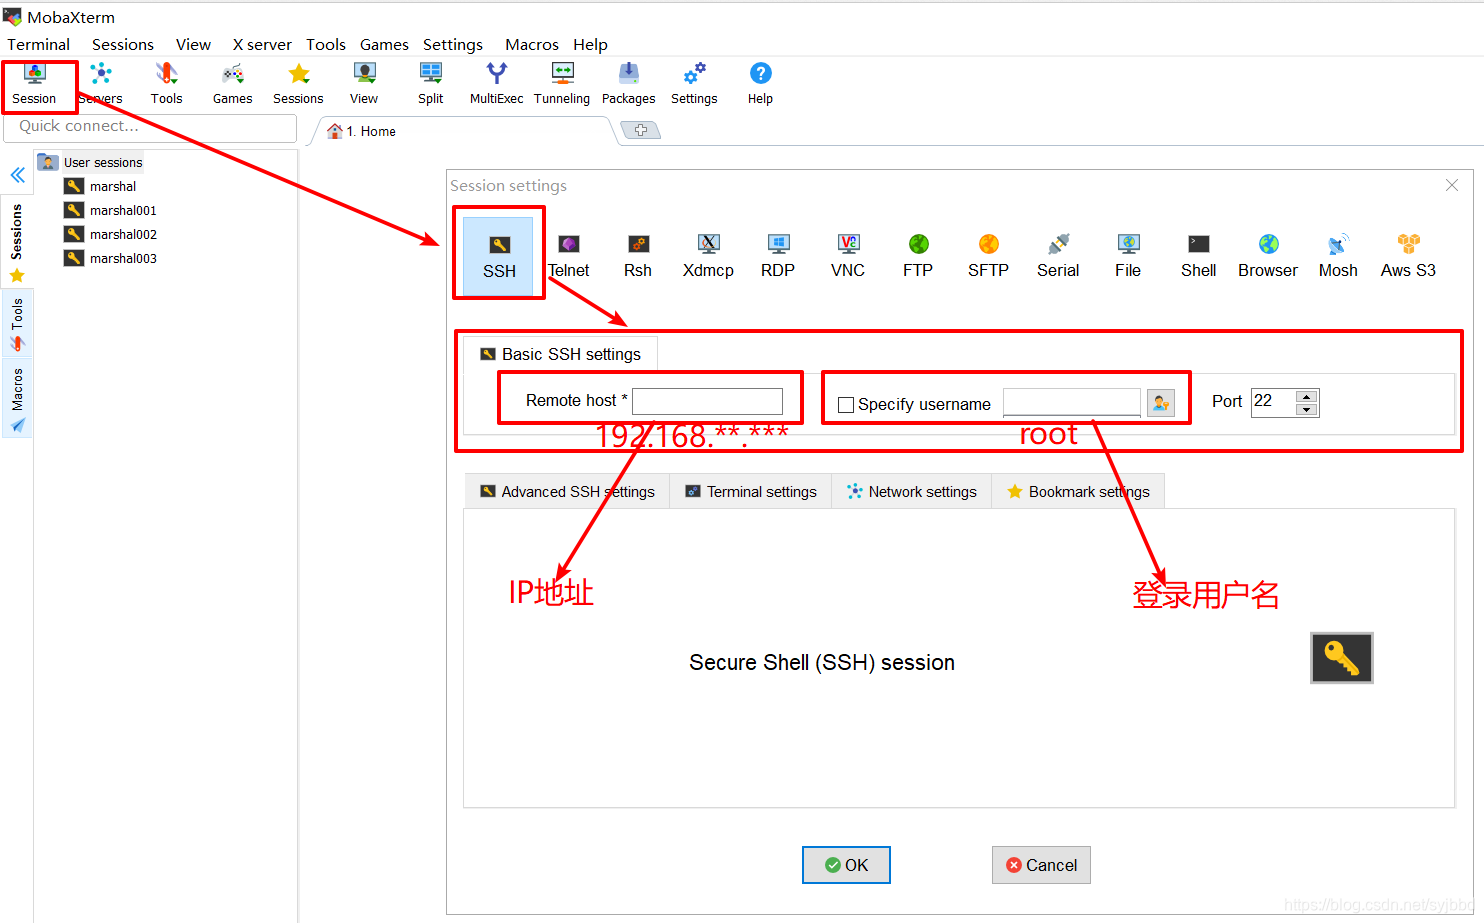Choose the File session type

(x=1128, y=257)
